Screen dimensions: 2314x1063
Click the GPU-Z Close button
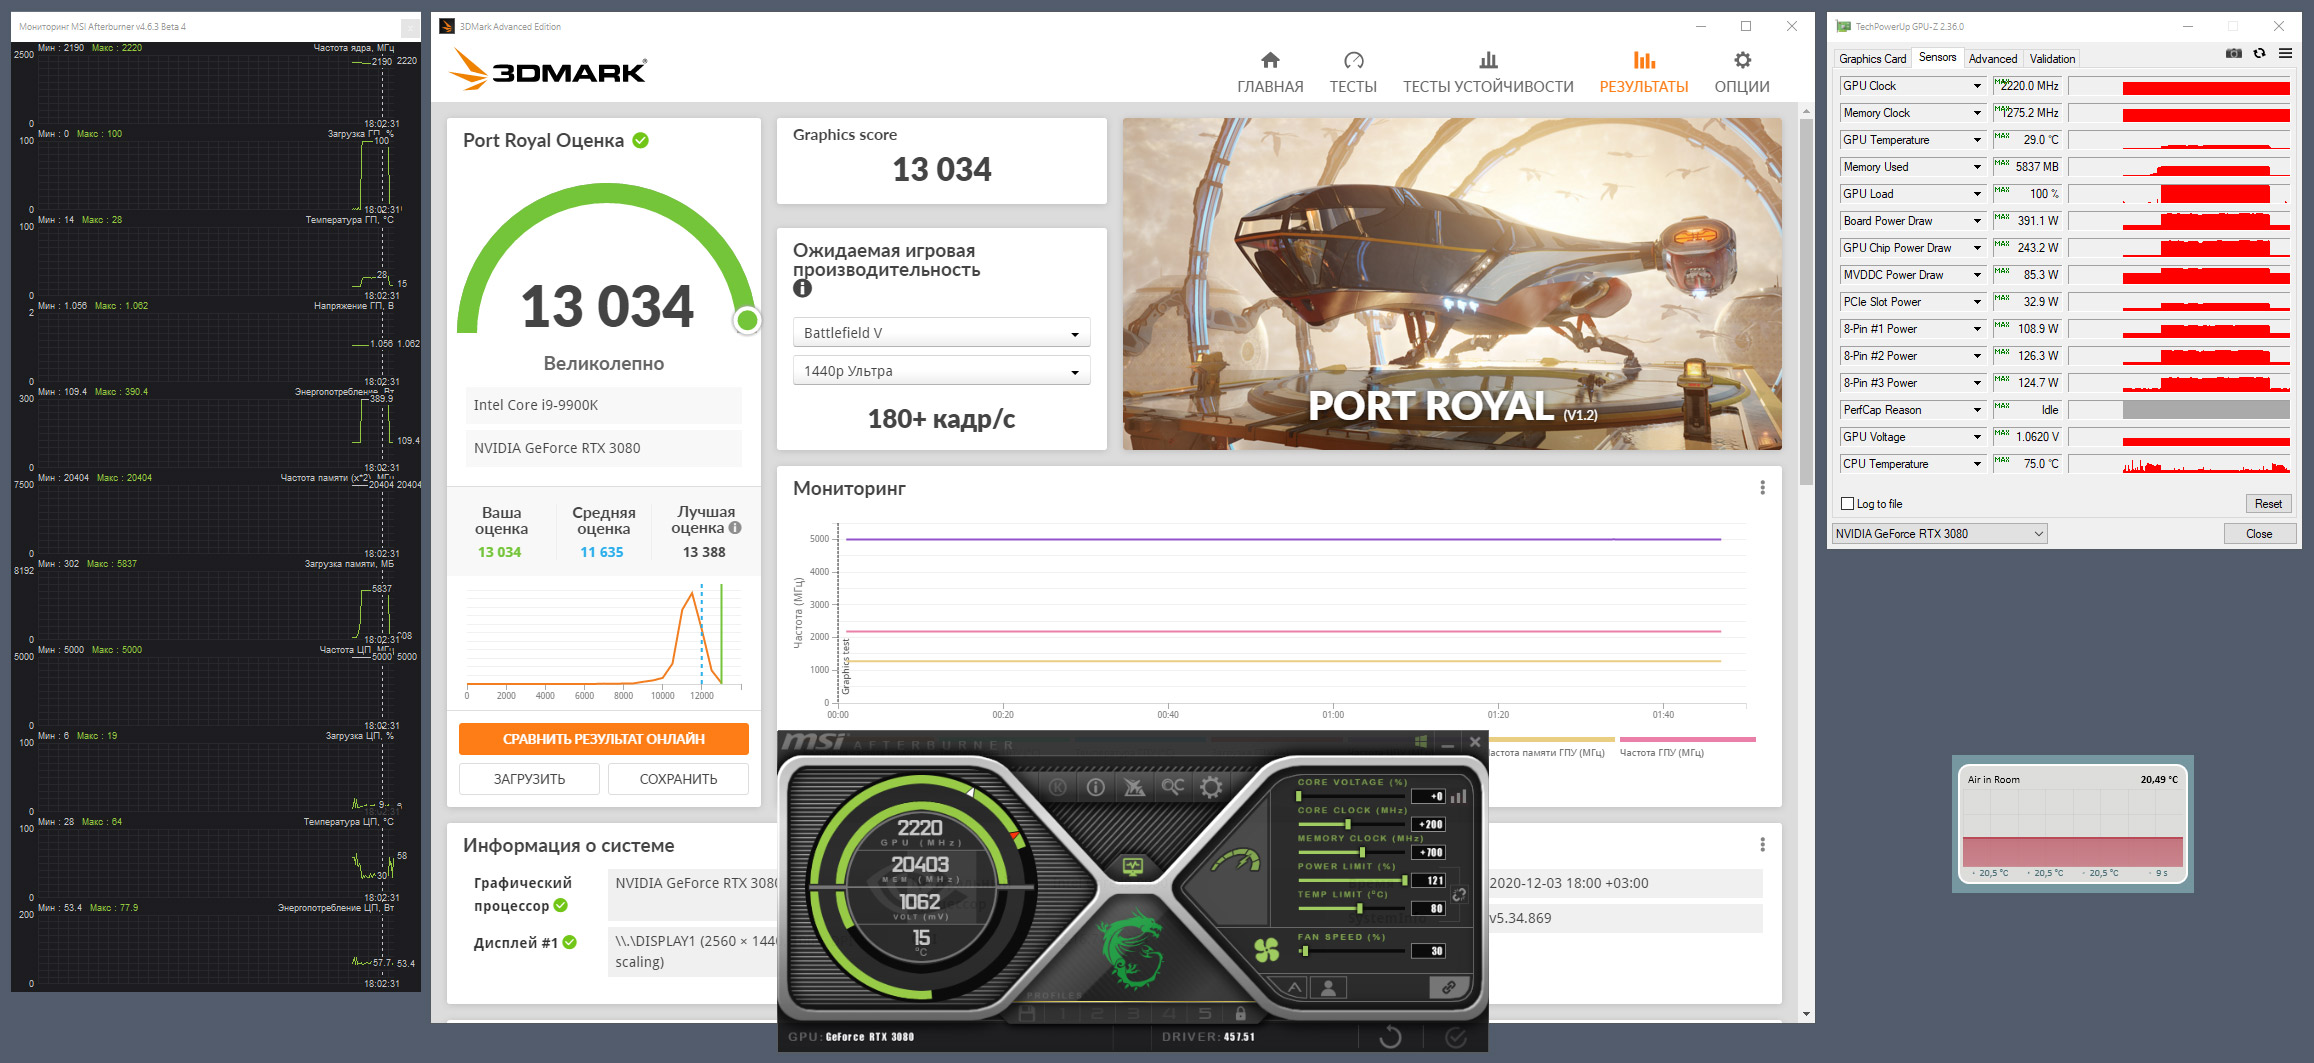tap(2259, 534)
